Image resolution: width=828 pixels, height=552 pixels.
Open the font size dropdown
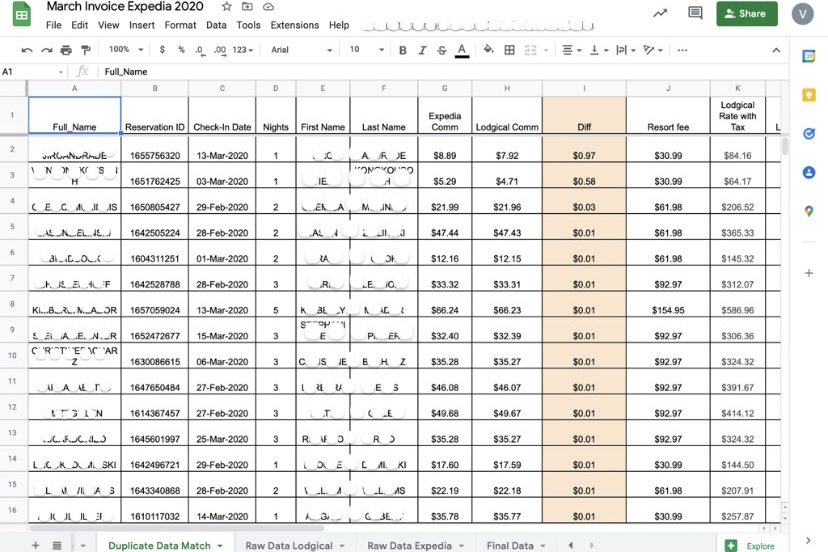pyautogui.click(x=366, y=50)
